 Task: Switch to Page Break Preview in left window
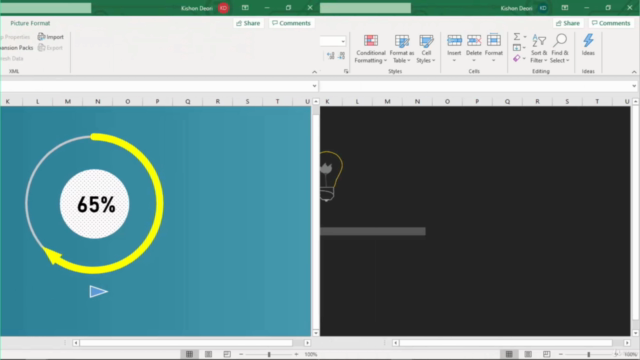coord(227,354)
